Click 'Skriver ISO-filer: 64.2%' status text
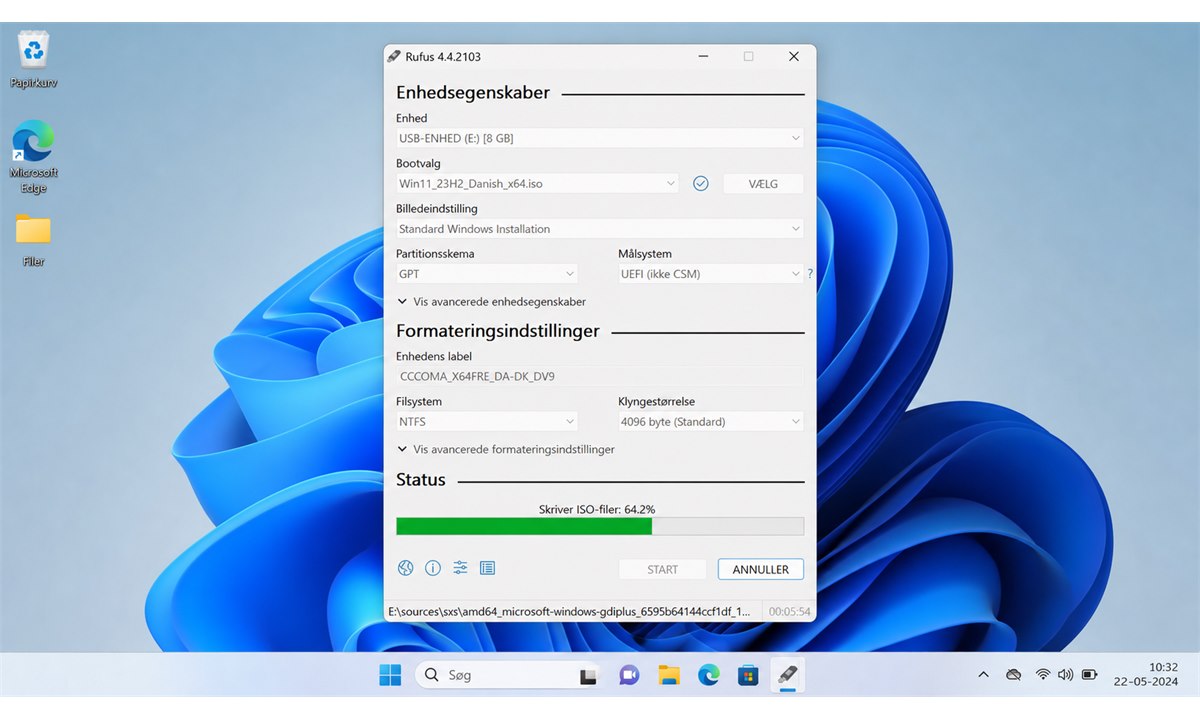 coord(597,509)
